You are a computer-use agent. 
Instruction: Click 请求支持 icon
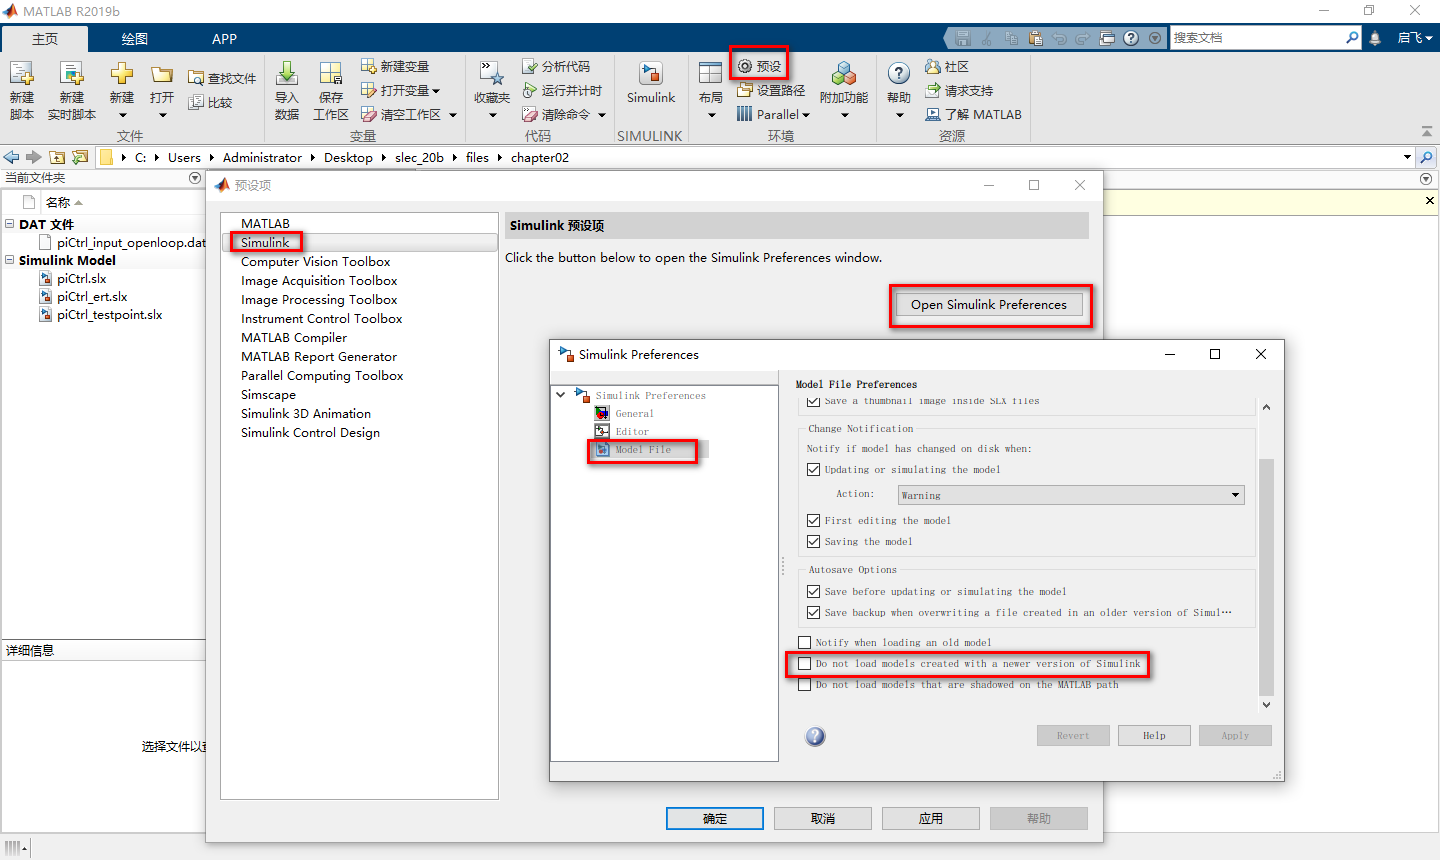click(x=933, y=90)
